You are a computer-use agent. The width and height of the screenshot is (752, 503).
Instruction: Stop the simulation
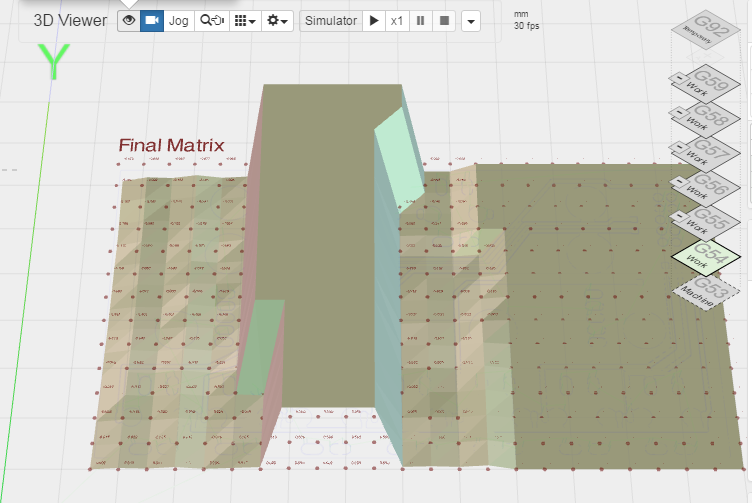point(444,21)
